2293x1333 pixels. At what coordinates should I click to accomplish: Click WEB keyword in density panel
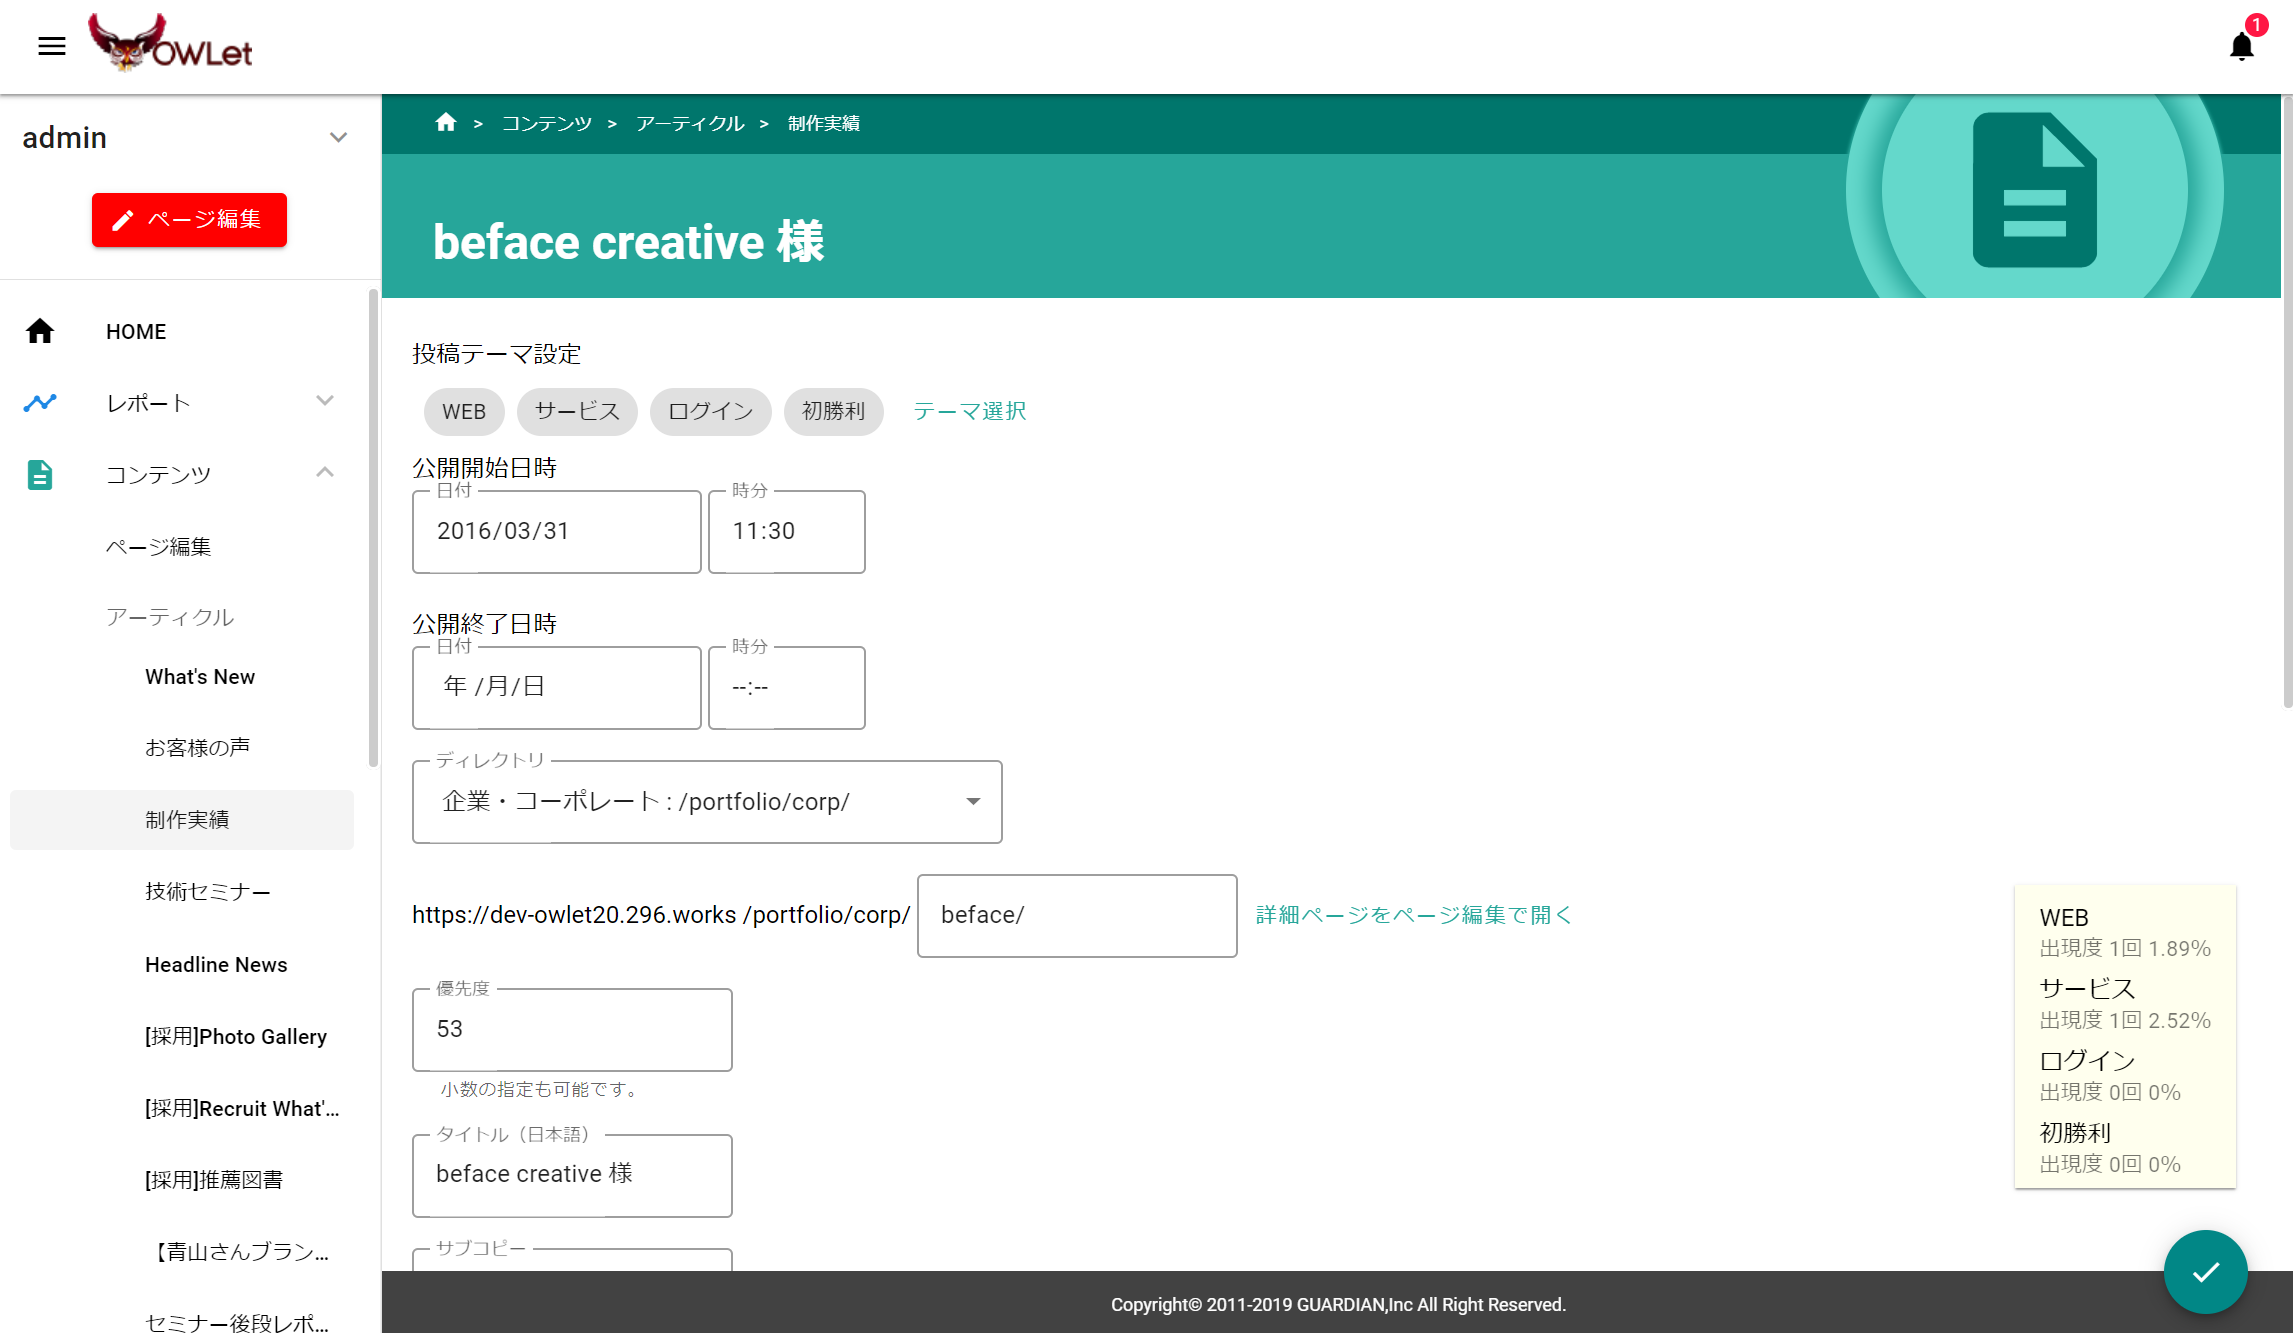[2064, 918]
